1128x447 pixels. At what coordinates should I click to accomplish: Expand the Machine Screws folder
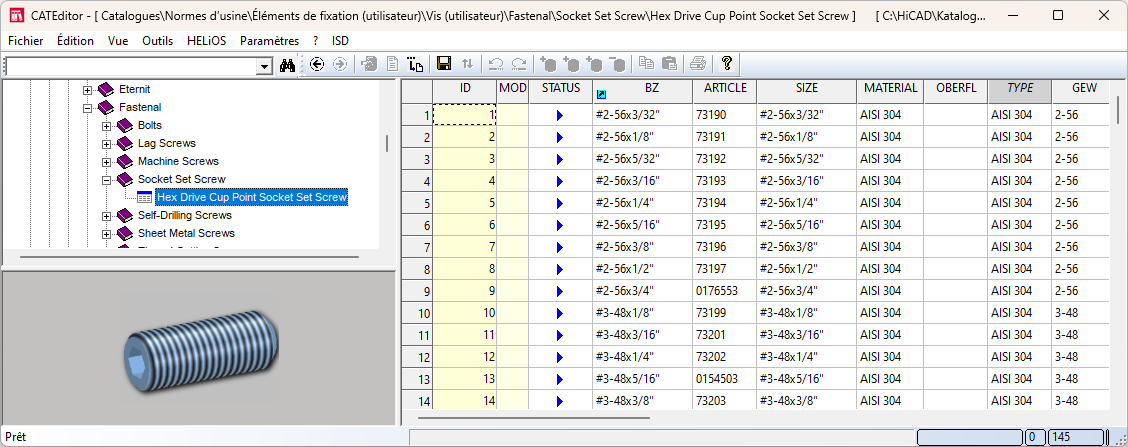(x=107, y=162)
